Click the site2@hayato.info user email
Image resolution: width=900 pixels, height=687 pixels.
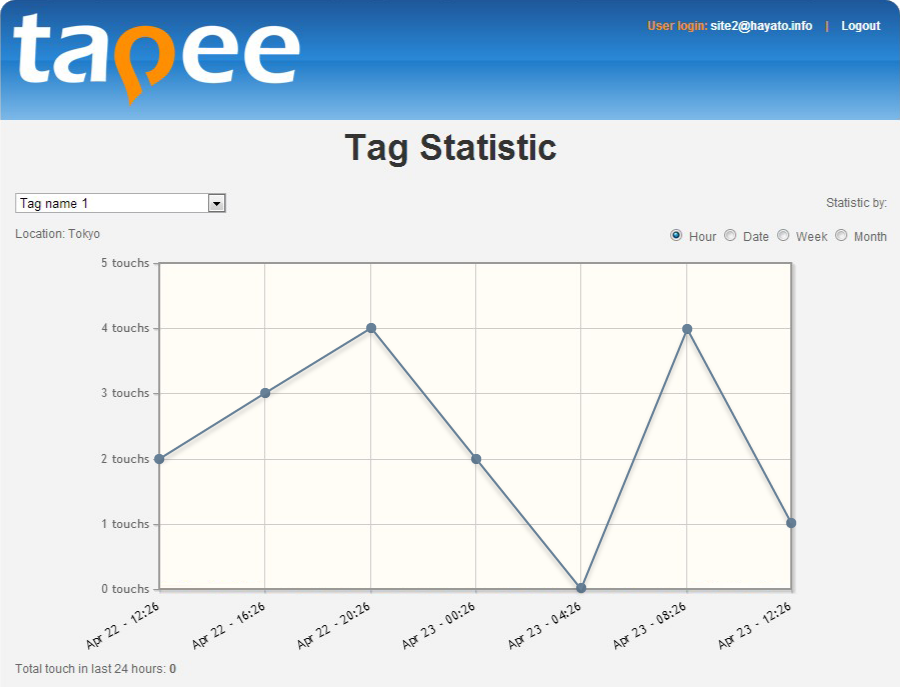coord(761,26)
